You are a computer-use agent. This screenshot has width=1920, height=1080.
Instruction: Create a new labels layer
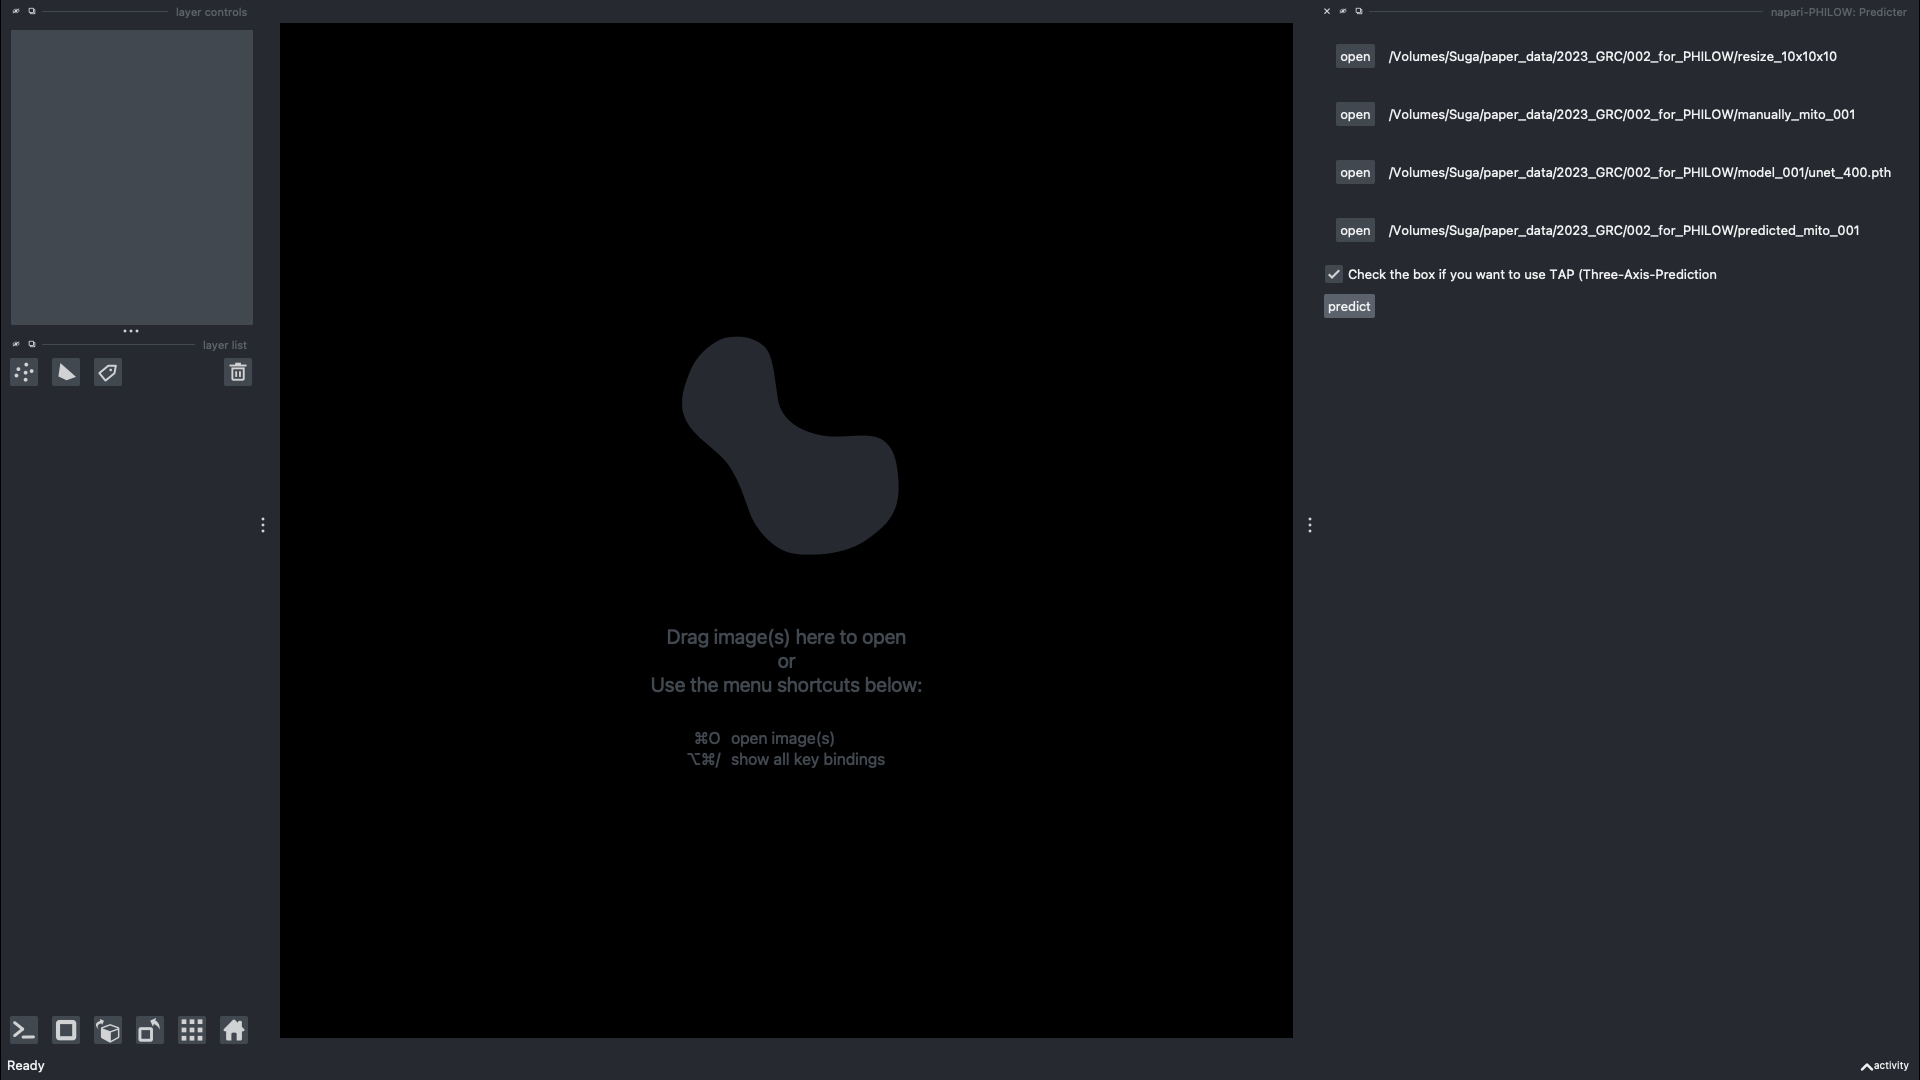coord(108,373)
